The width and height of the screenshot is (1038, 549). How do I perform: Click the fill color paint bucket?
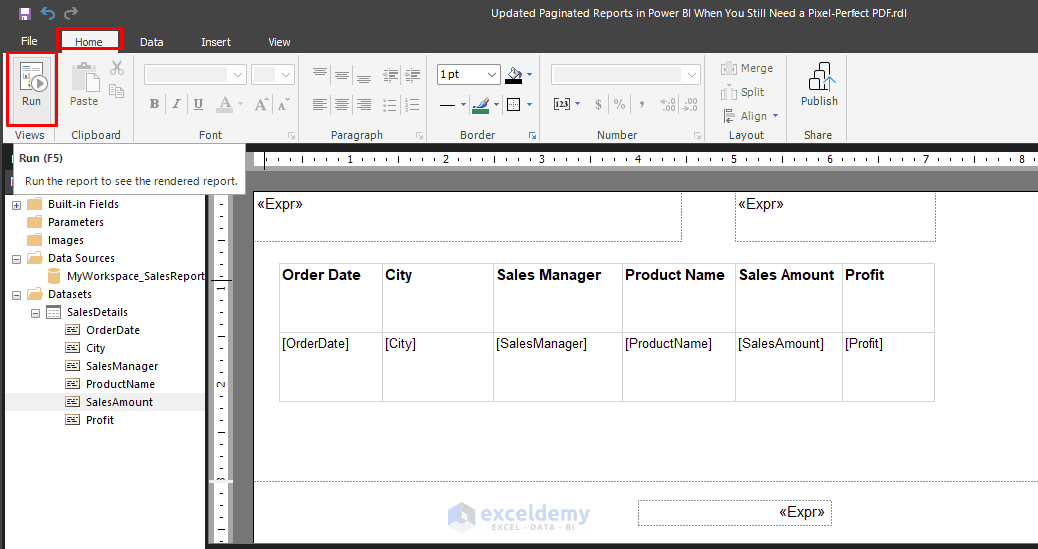(514, 74)
